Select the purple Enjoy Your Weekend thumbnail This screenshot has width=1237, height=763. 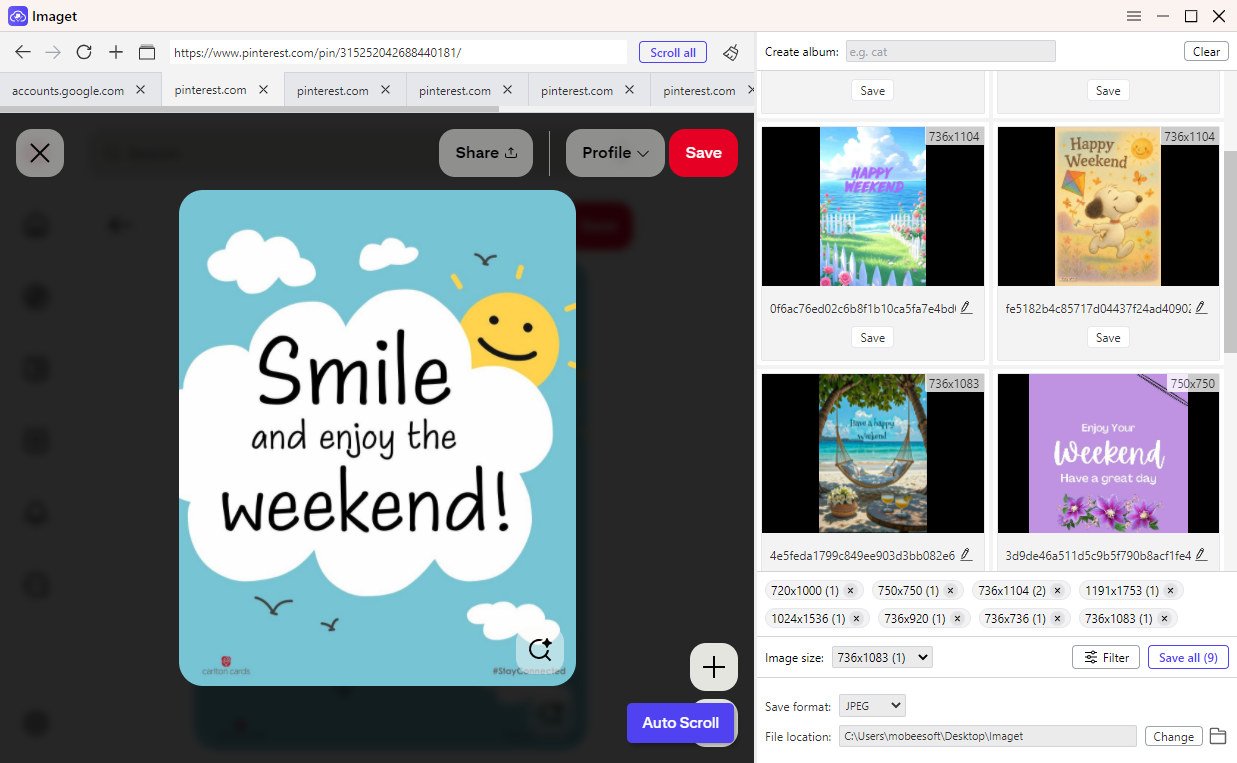[1108, 453]
